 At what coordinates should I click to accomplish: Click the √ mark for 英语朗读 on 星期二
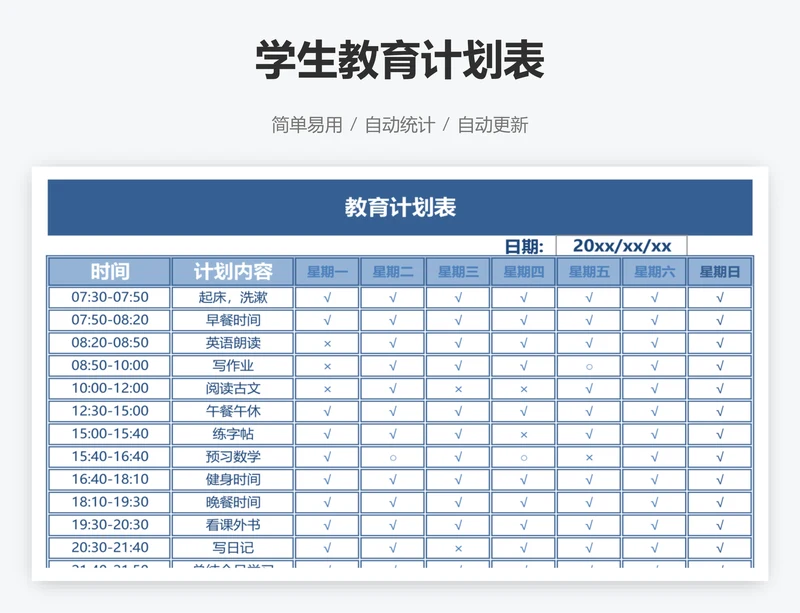click(393, 343)
